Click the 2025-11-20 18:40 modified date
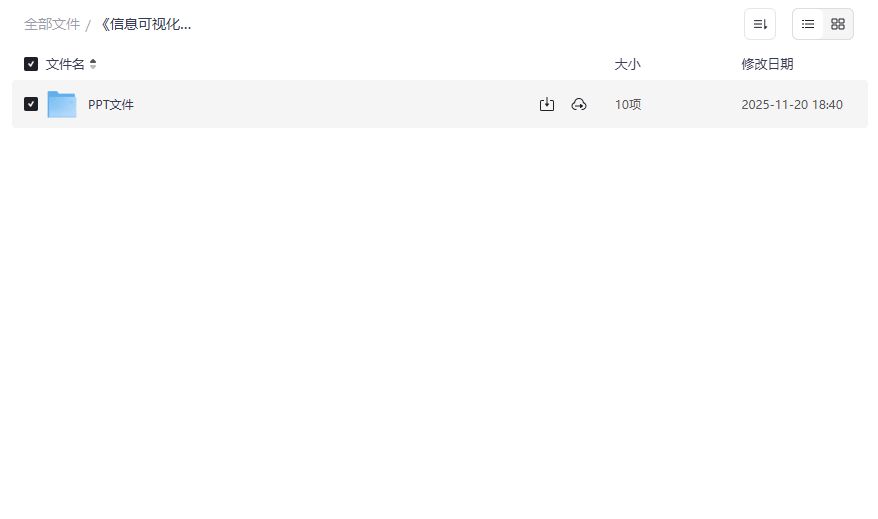This screenshot has height=519, width=878. [x=791, y=104]
